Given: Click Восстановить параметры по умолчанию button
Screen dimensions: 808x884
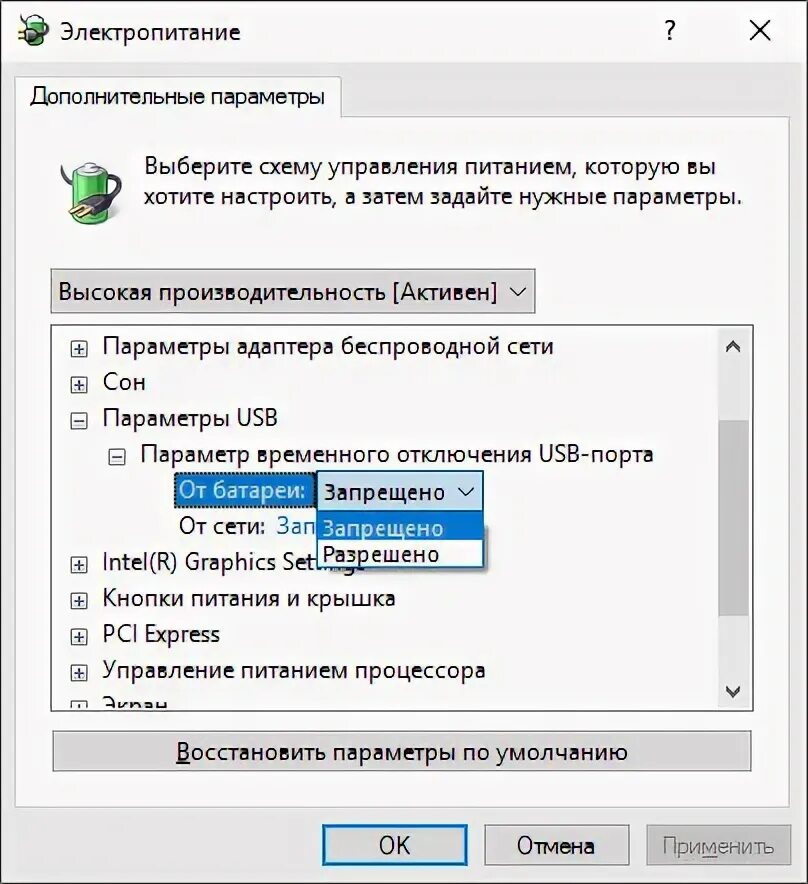Looking at the screenshot, I should (x=402, y=752).
